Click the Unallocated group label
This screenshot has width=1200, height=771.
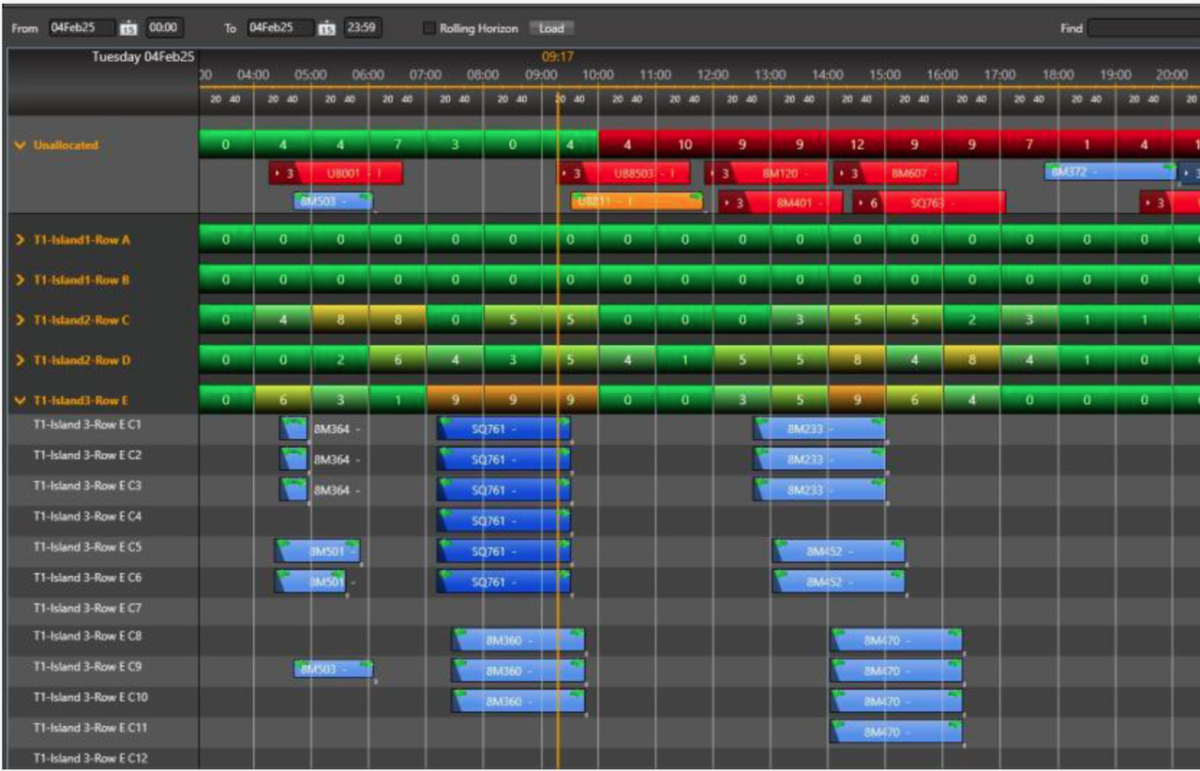coord(66,145)
